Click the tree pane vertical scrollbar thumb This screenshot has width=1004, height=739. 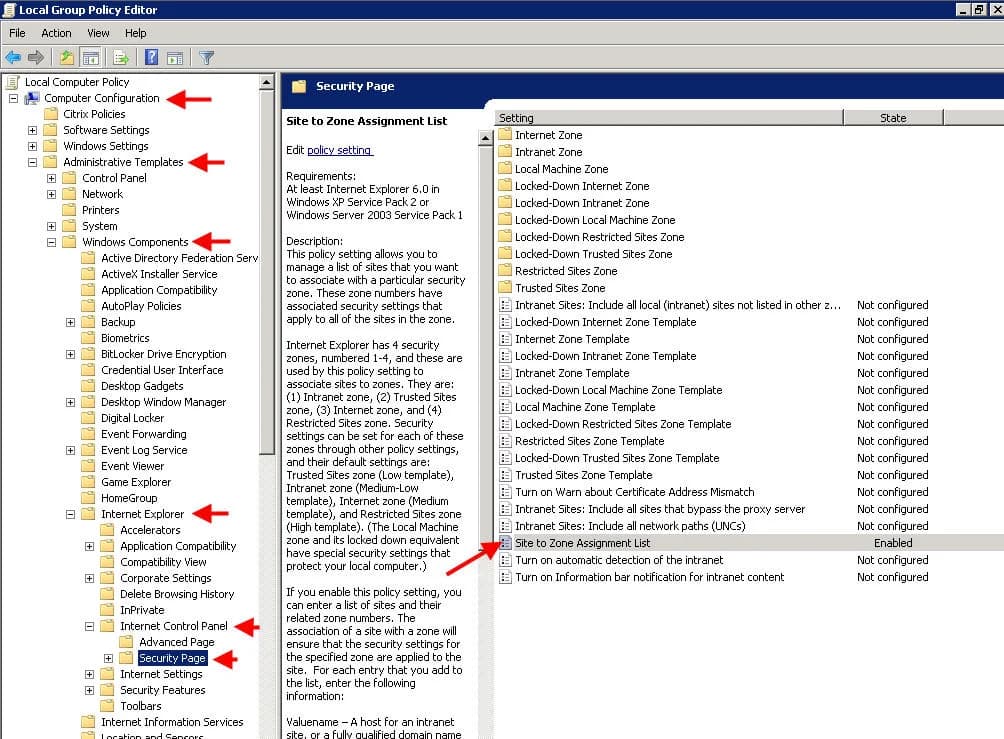[x=267, y=272]
